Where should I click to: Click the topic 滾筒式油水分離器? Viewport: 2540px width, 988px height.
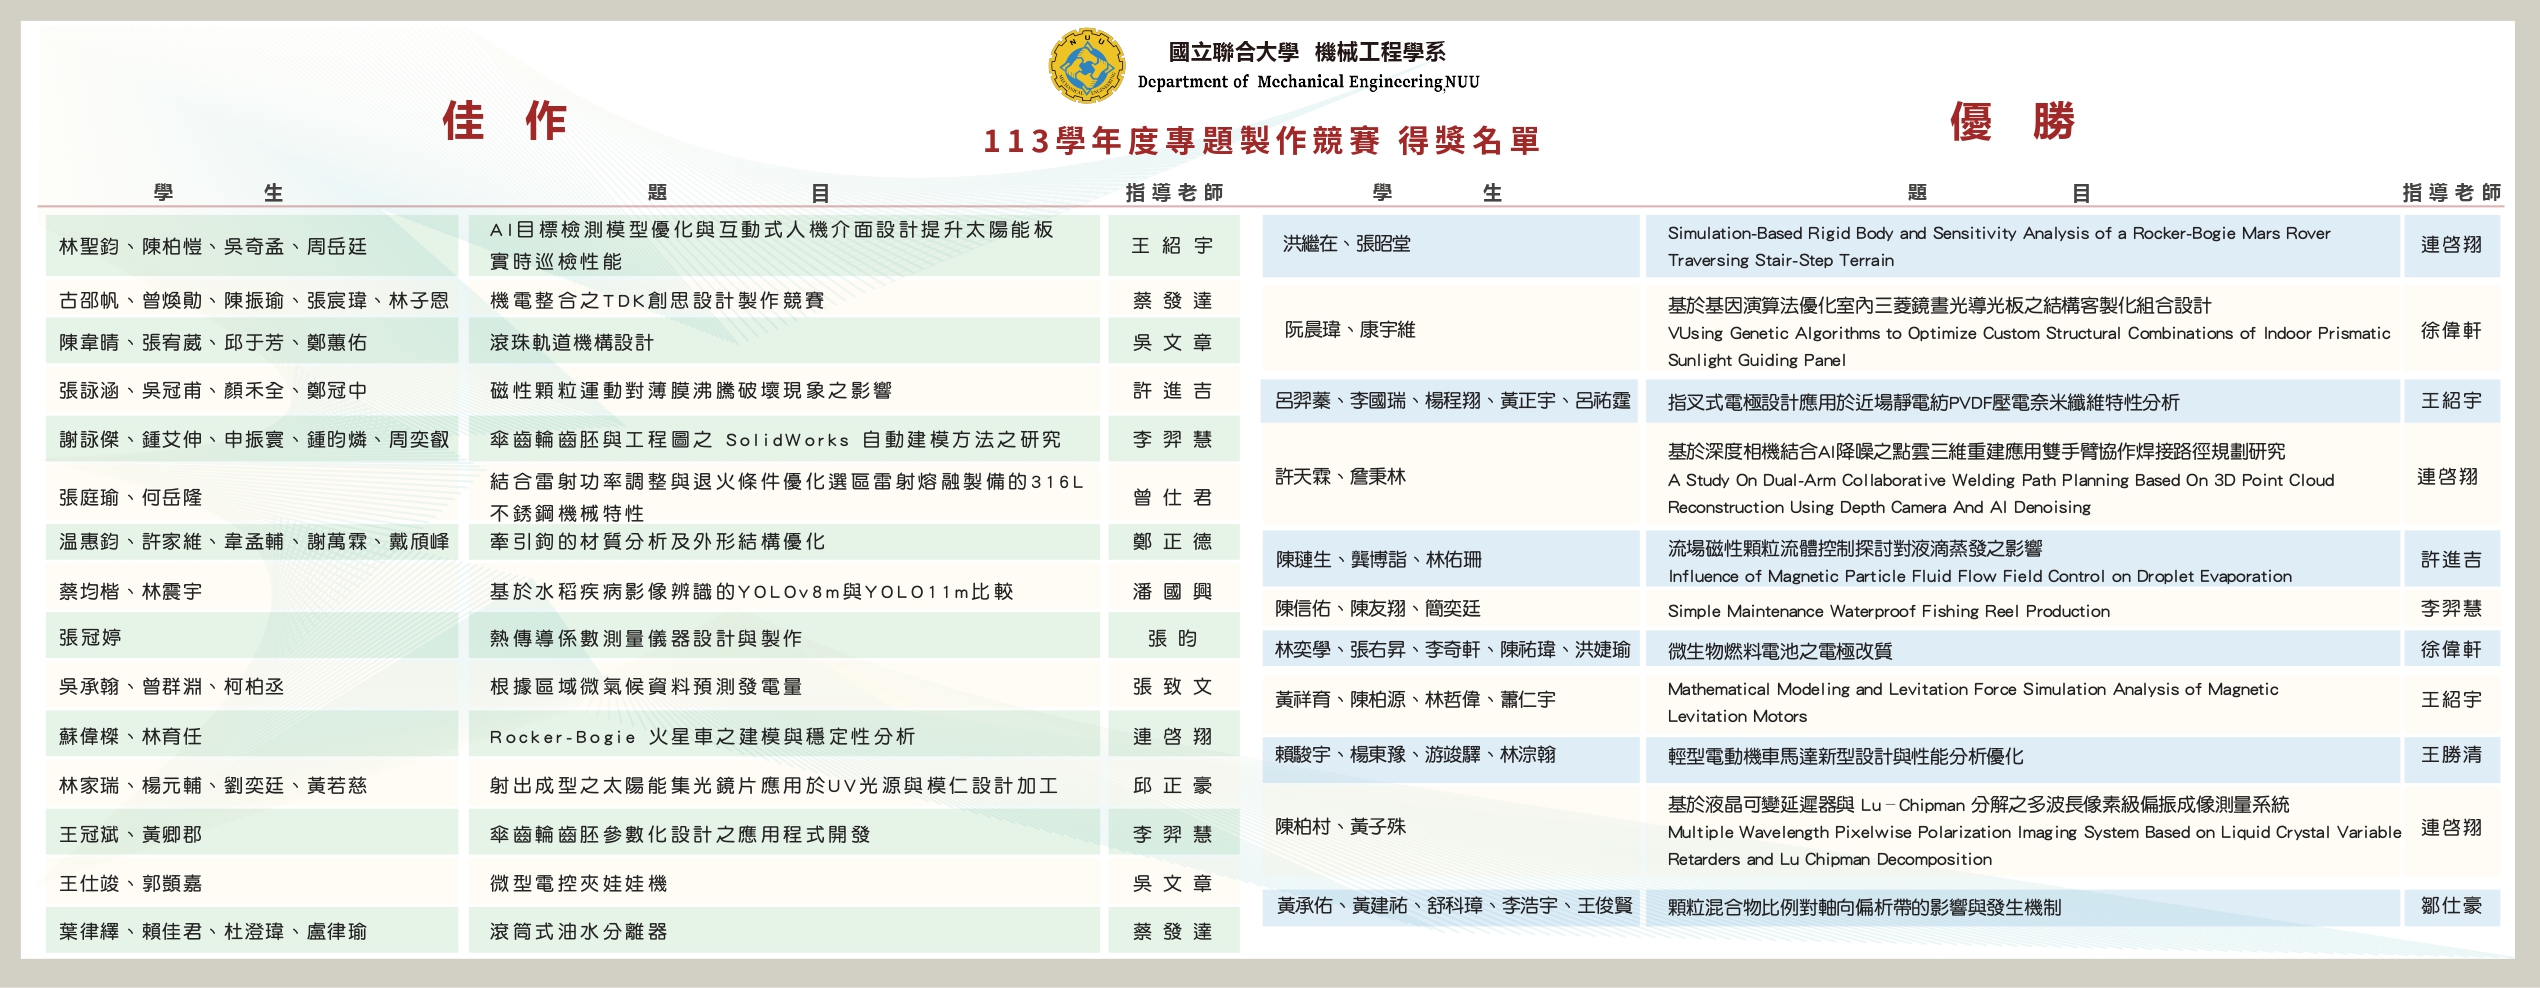coord(578,931)
